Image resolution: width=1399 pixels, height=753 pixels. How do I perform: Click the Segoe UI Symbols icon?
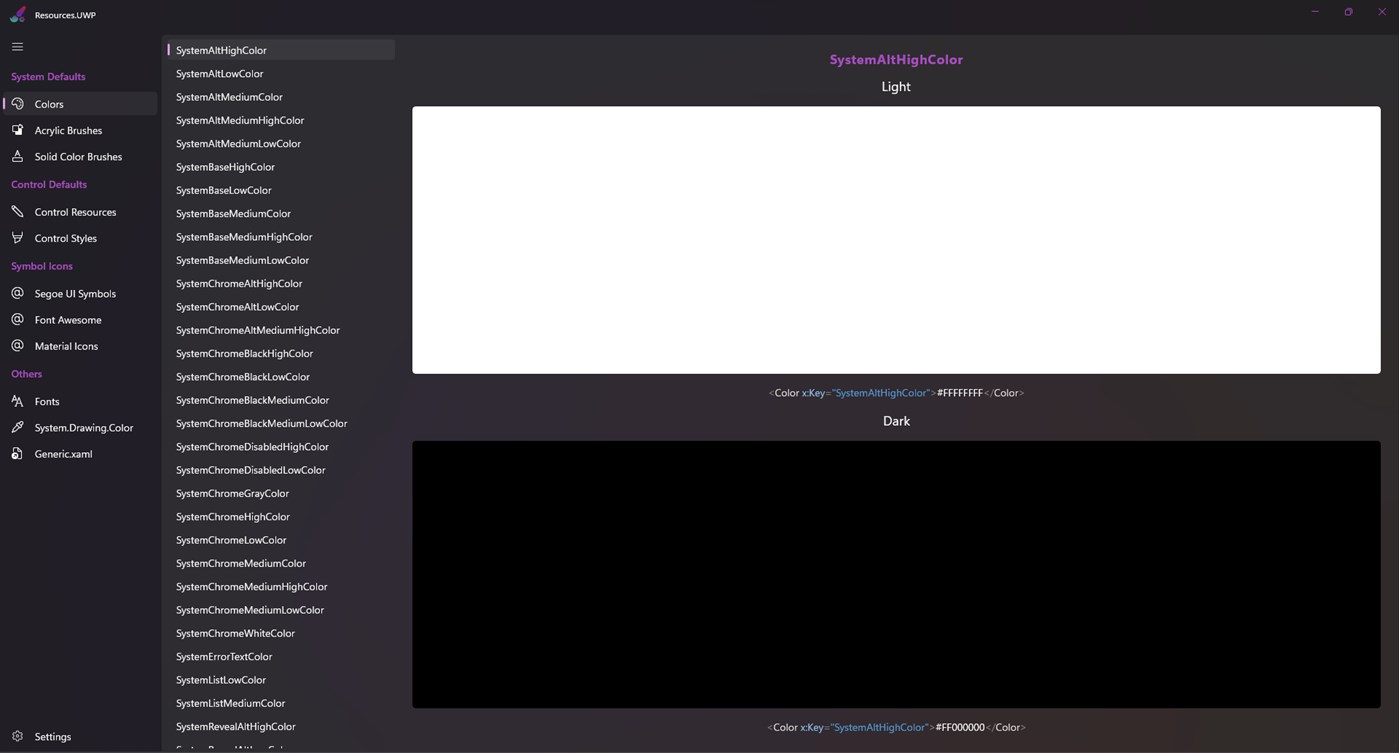click(17, 293)
